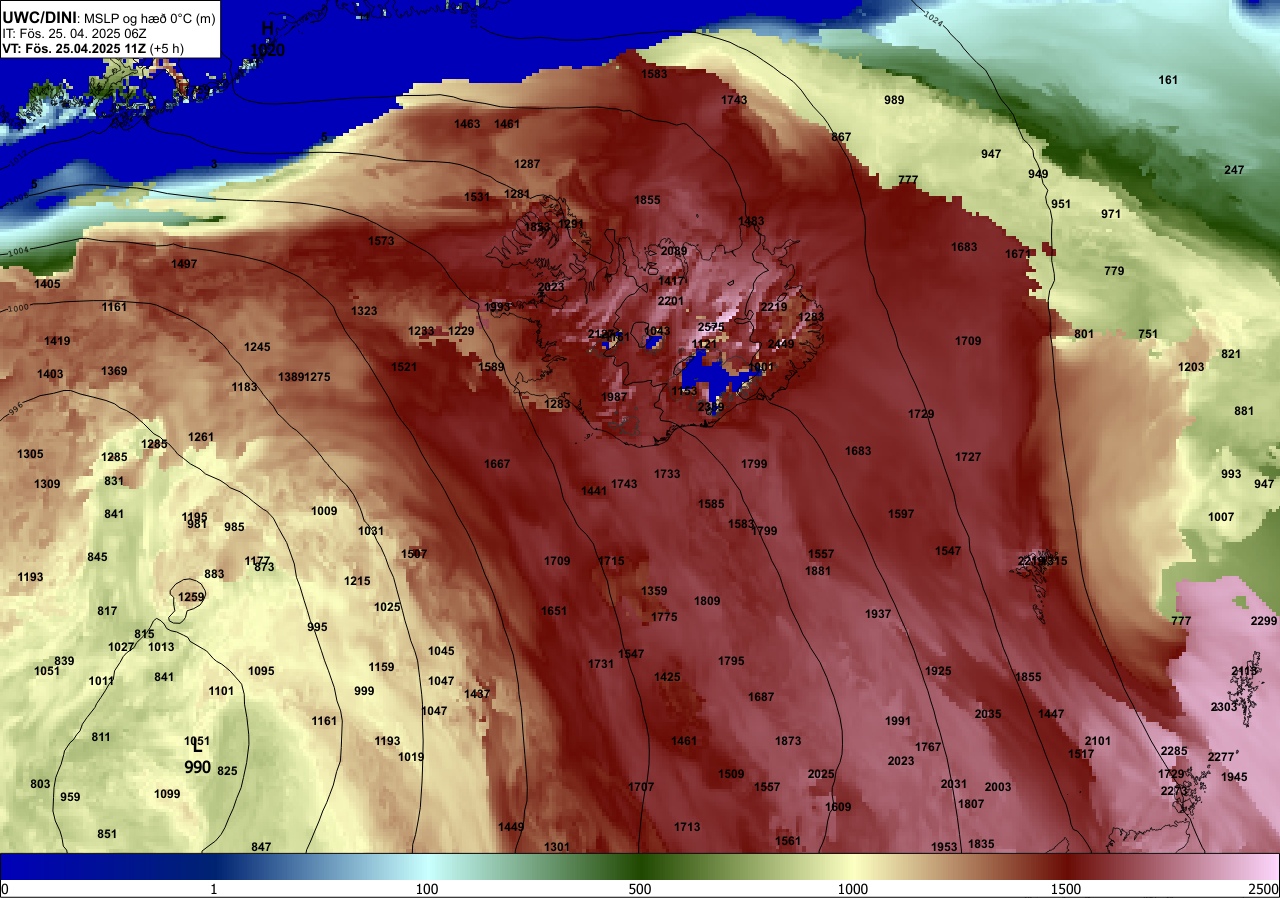This screenshot has height=898, width=1280.
Task: Click the height value 1945
Action: [x=1234, y=777]
